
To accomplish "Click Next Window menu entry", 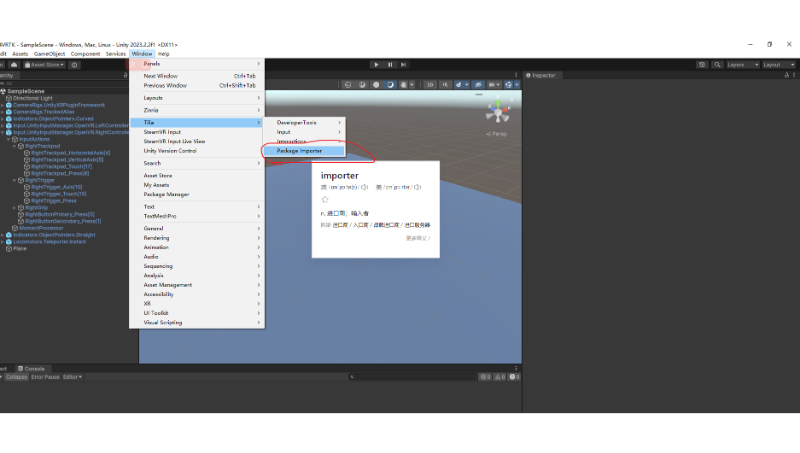I will pyautogui.click(x=196, y=76).
